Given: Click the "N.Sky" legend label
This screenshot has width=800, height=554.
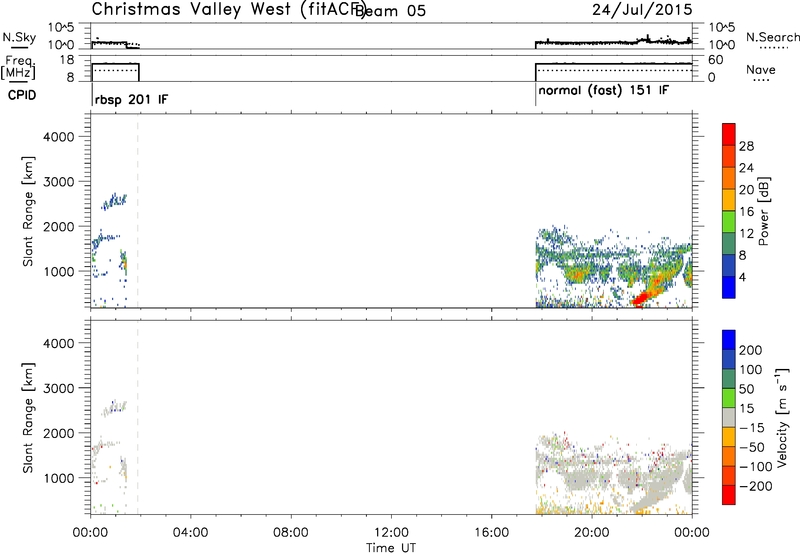Looking at the screenshot, I should 19,37.
